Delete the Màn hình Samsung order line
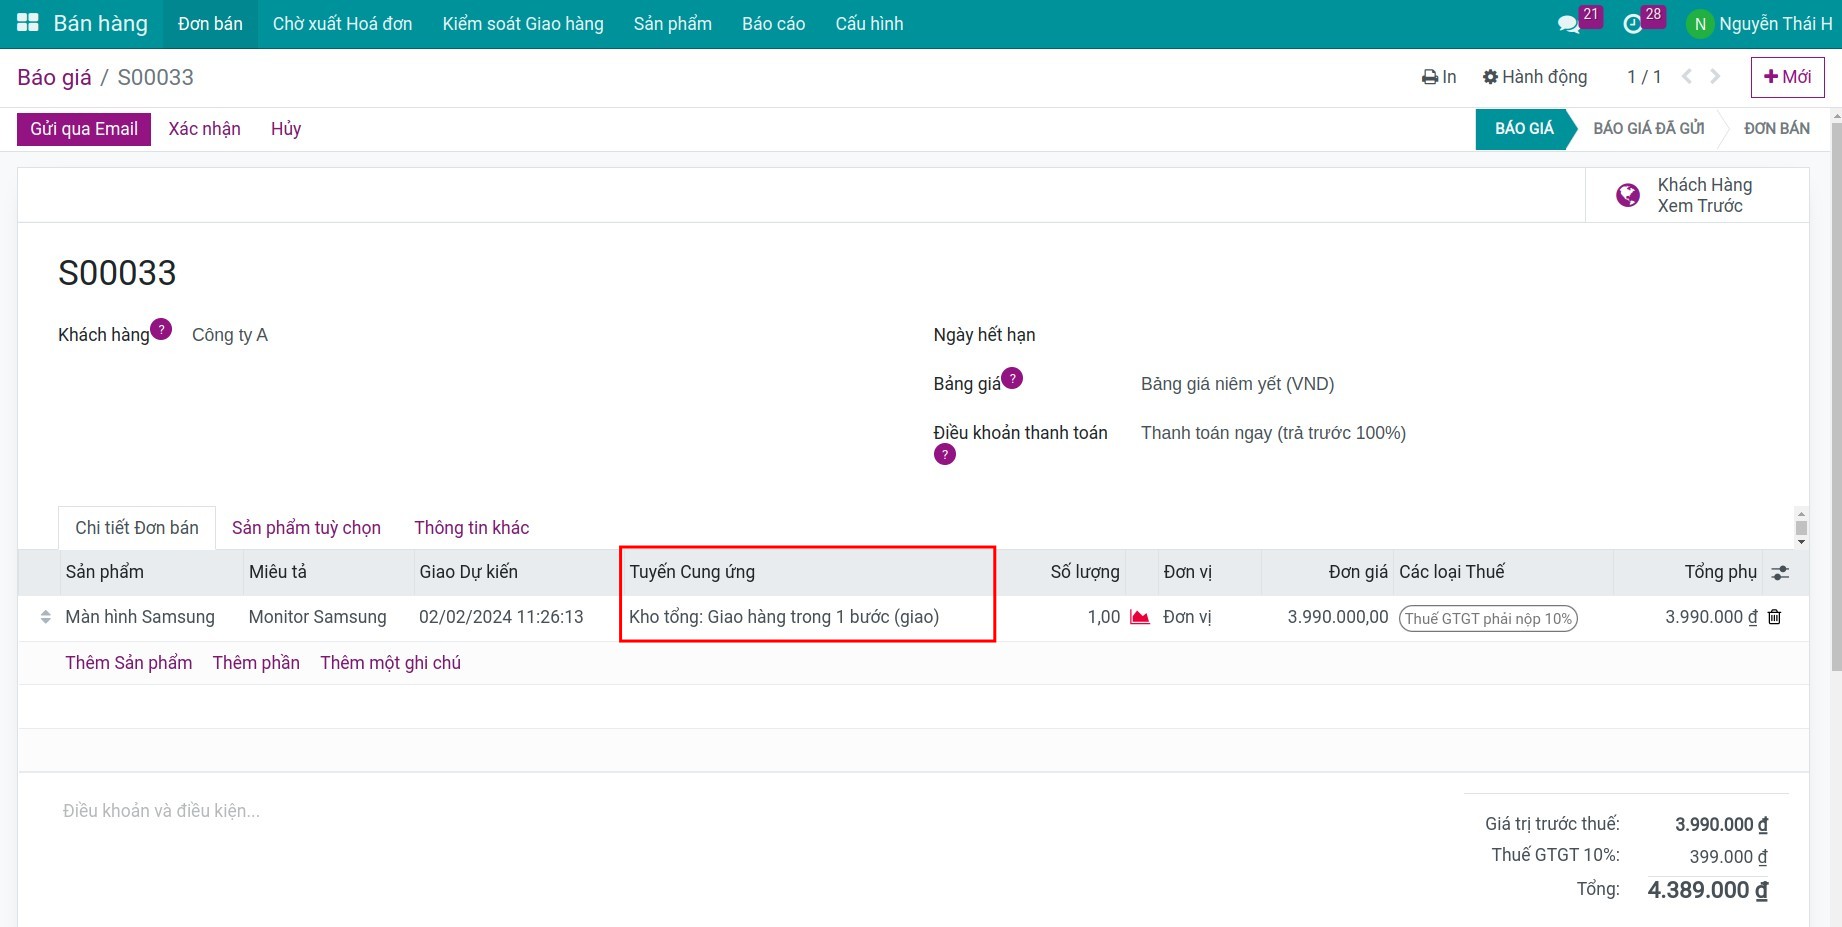The width and height of the screenshot is (1842, 927). pos(1775,617)
